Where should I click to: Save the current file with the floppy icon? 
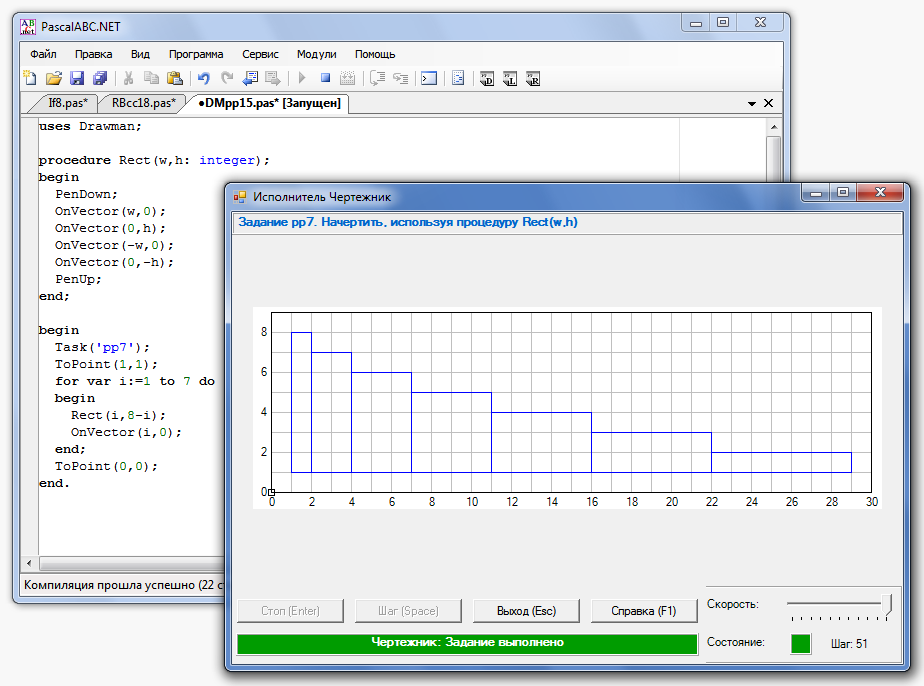point(77,78)
